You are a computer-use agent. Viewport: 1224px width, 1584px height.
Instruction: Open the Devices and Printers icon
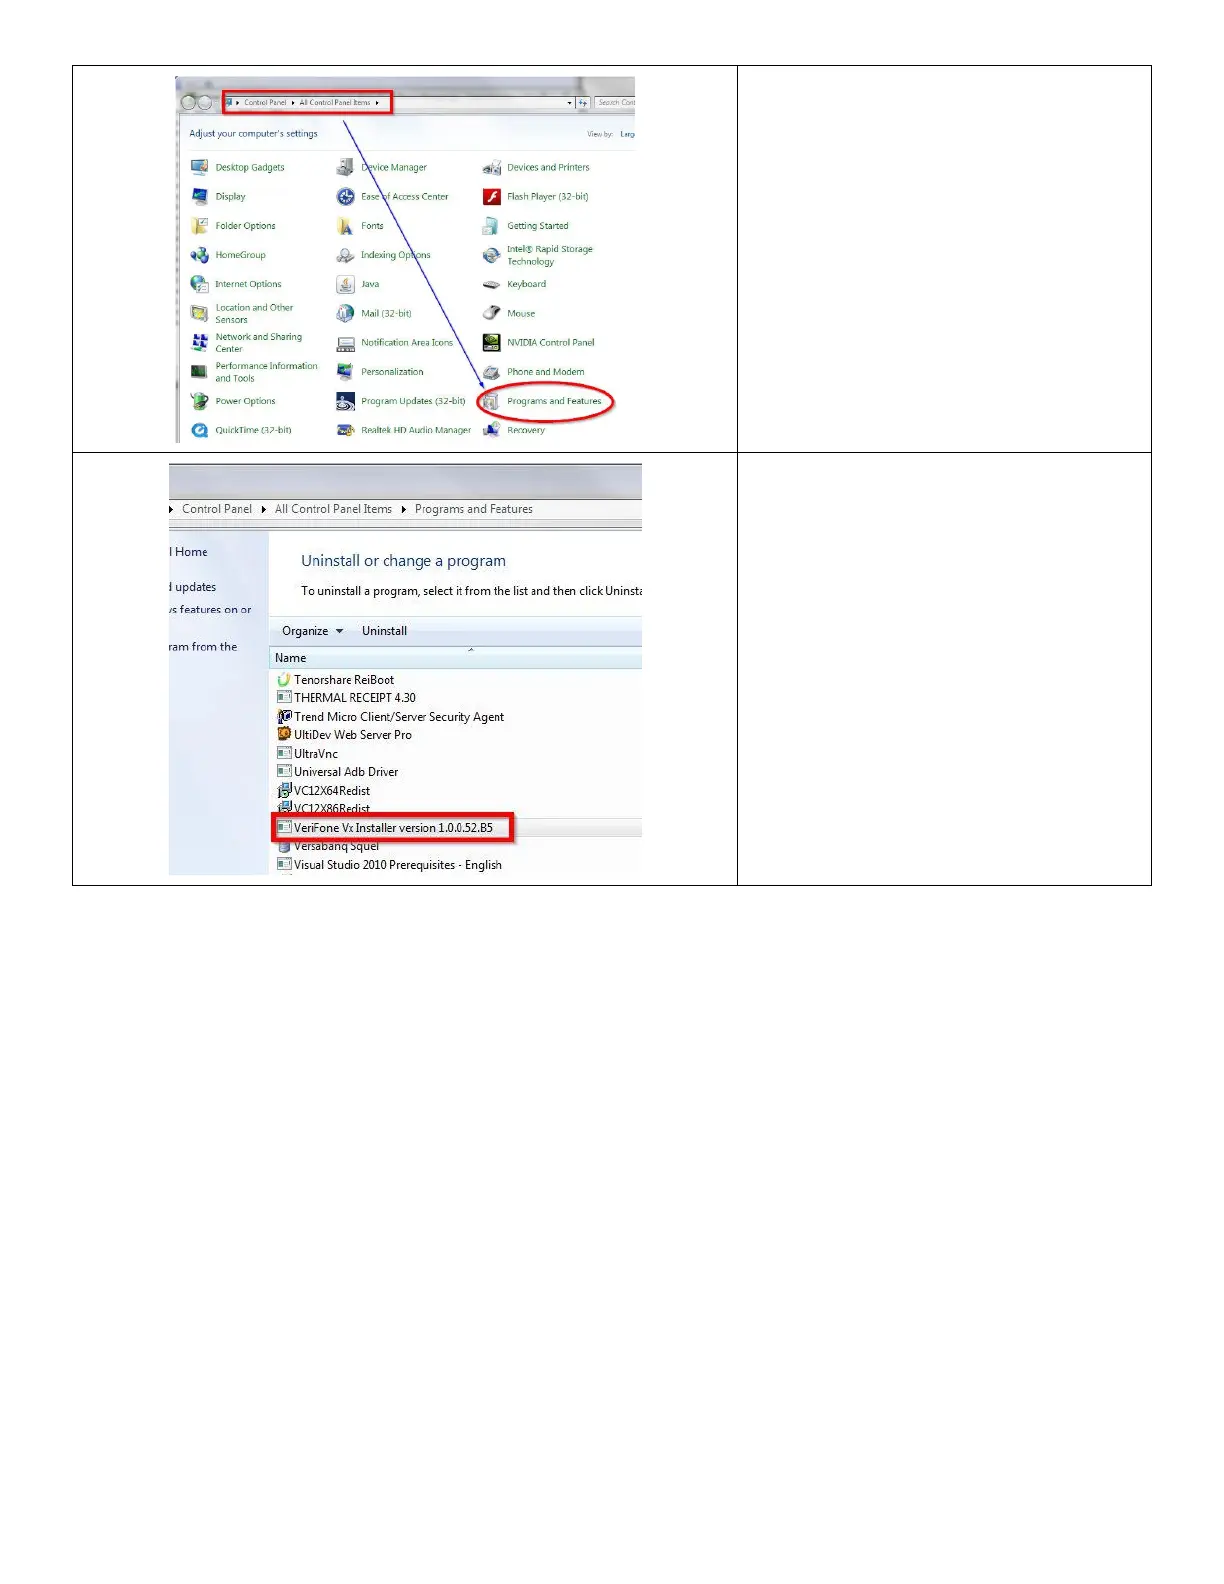[491, 167]
